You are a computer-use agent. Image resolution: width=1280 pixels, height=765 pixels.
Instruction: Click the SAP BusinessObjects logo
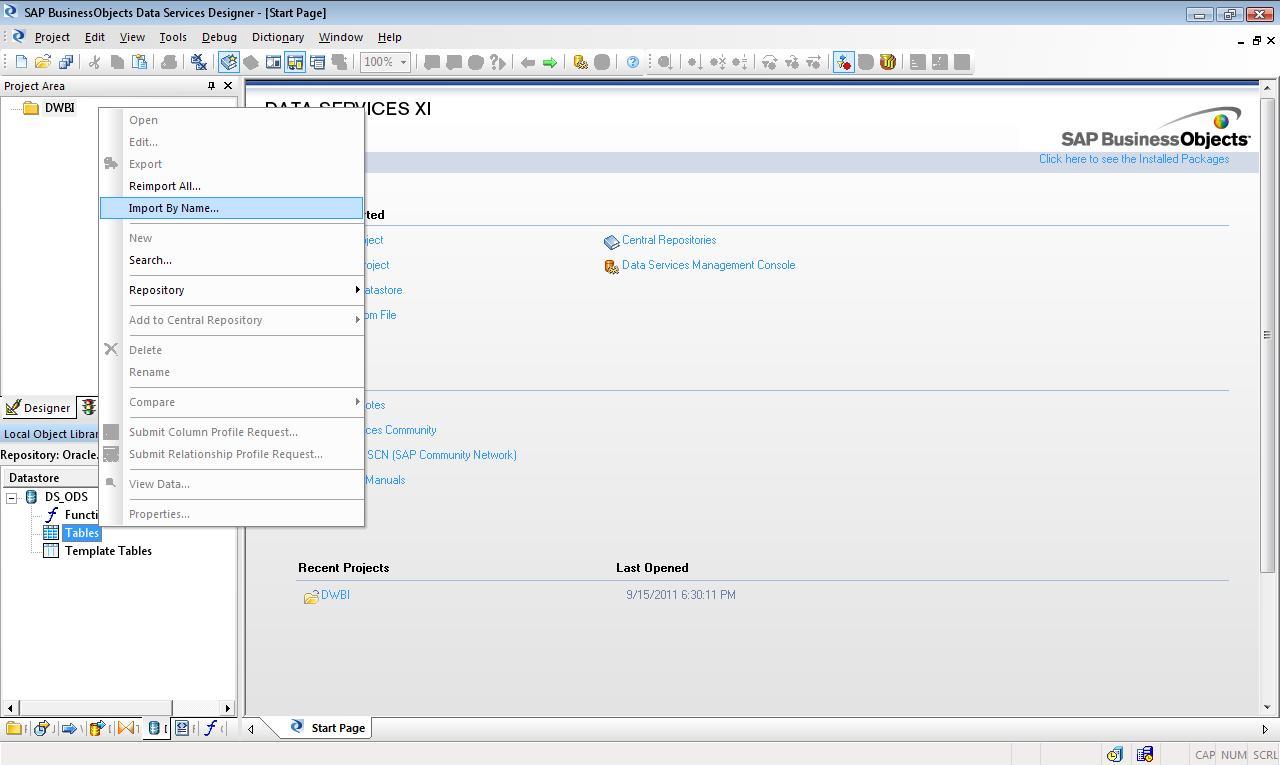pyautogui.click(x=1155, y=128)
